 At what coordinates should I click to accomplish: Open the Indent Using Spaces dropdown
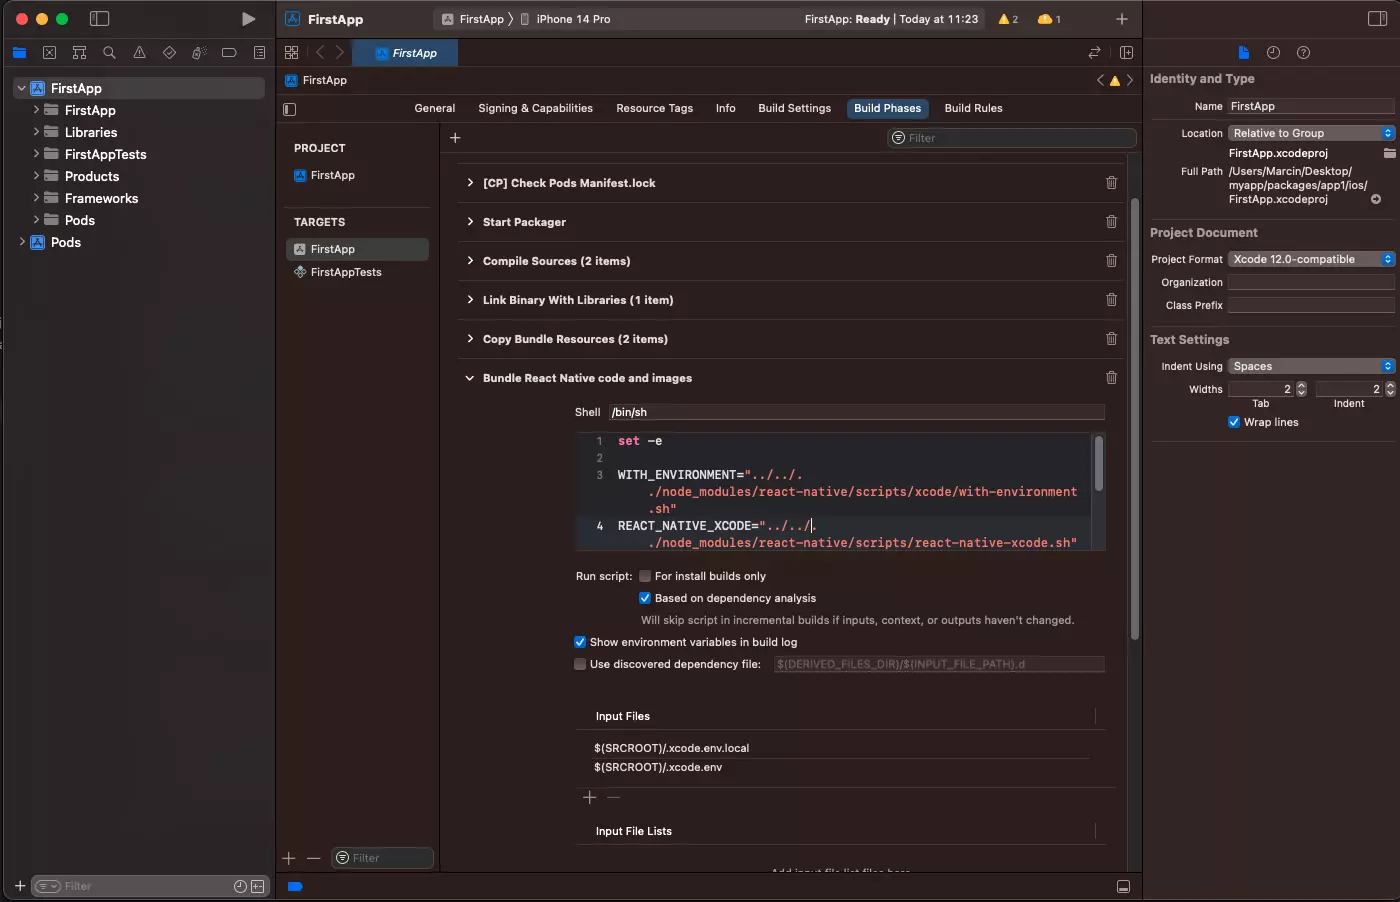[x=1311, y=366]
